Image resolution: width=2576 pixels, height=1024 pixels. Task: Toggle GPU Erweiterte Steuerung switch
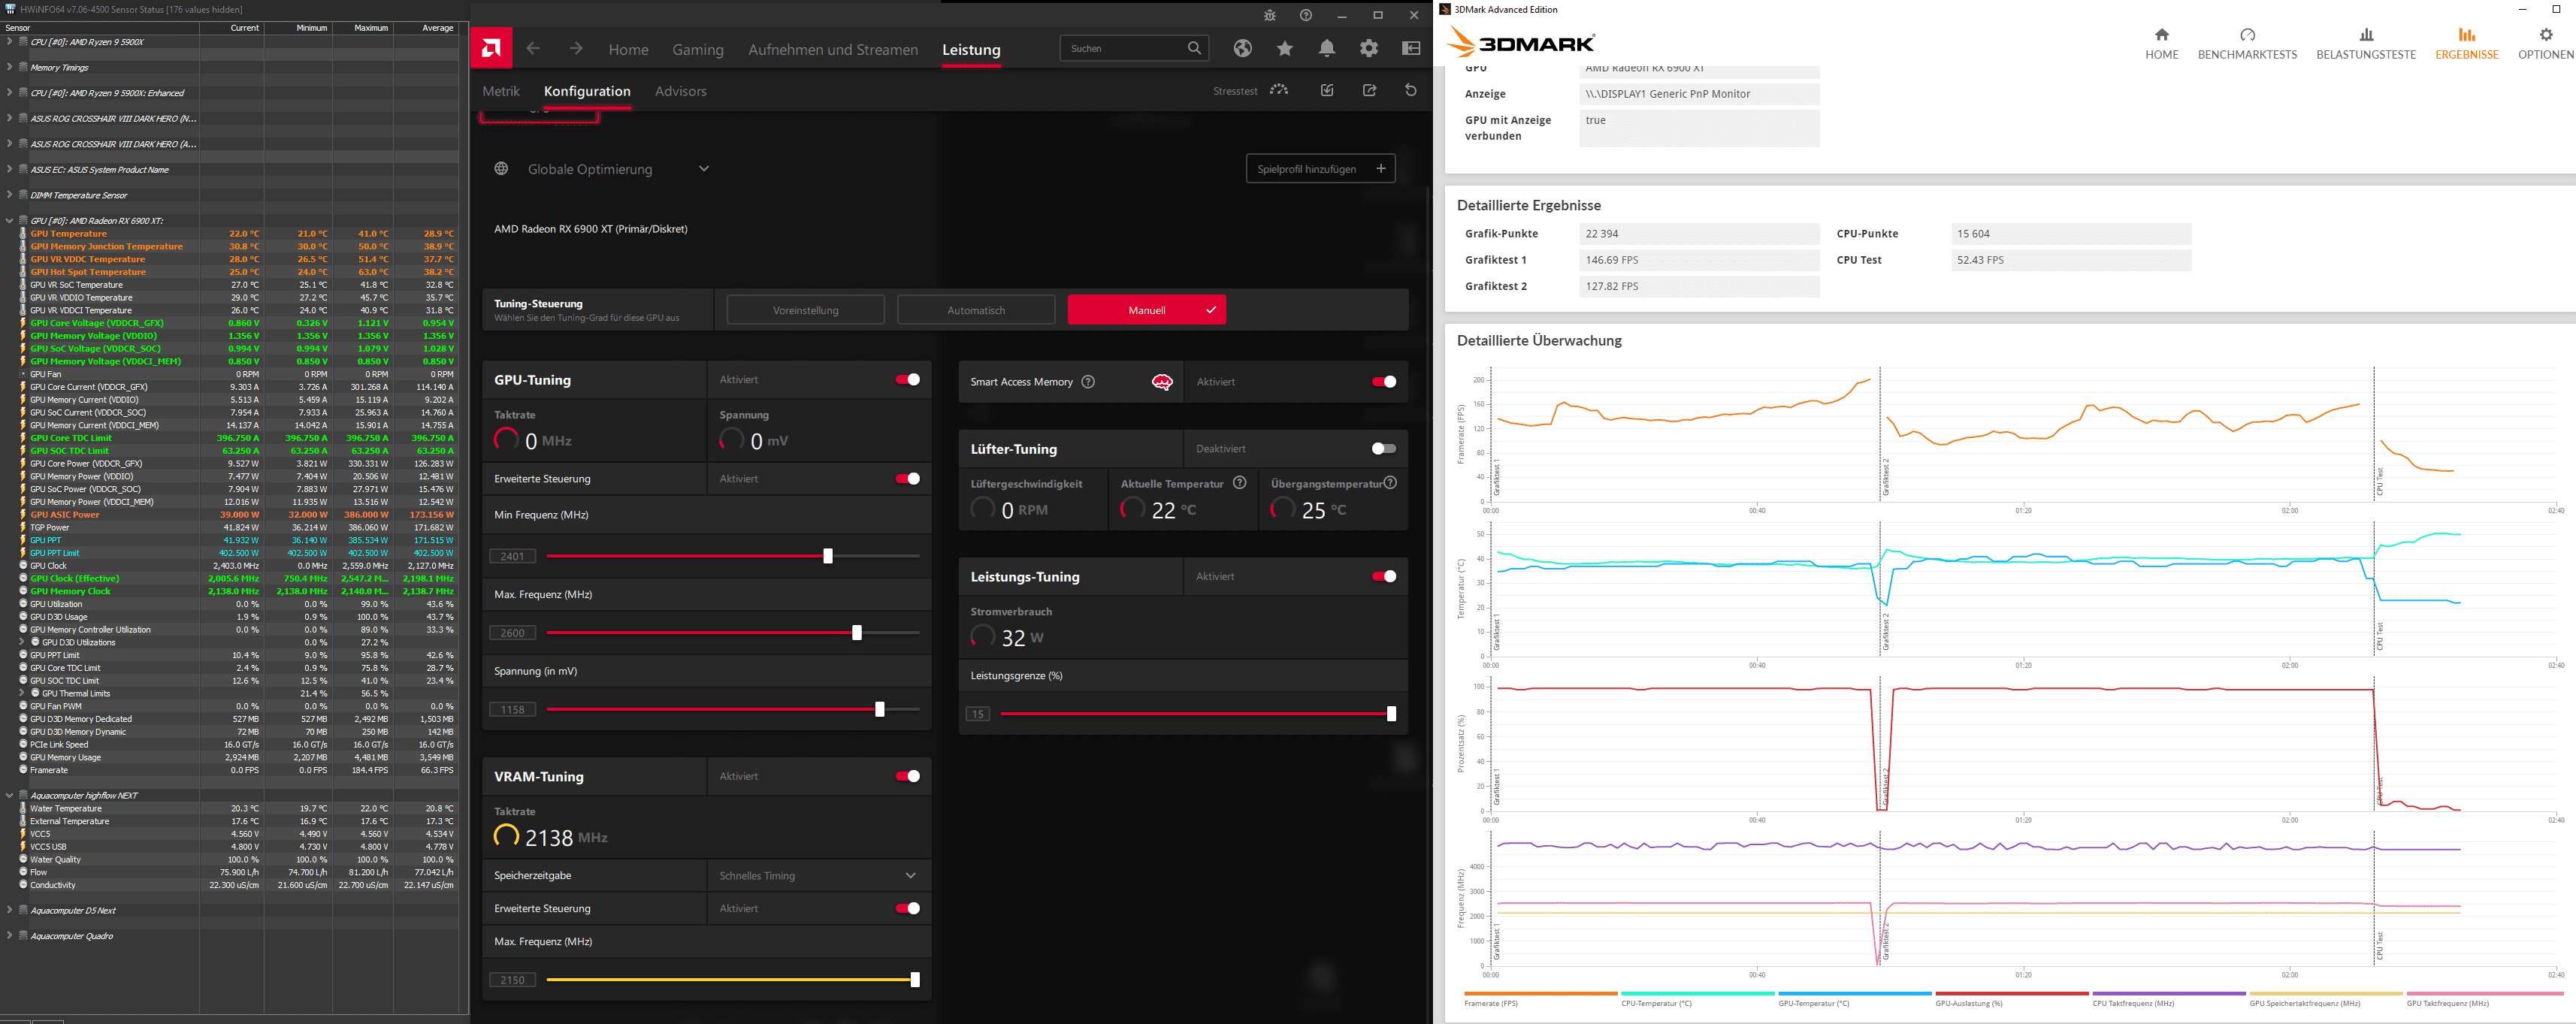click(x=908, y=479)
